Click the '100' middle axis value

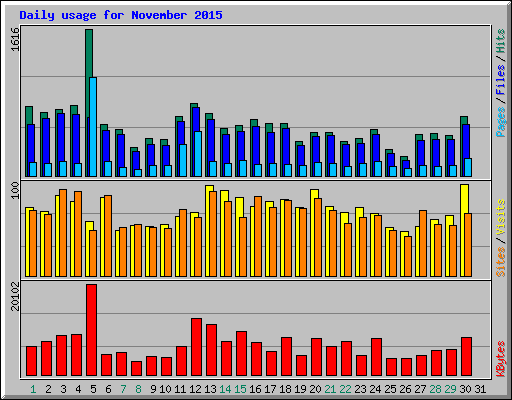point(15,190)
